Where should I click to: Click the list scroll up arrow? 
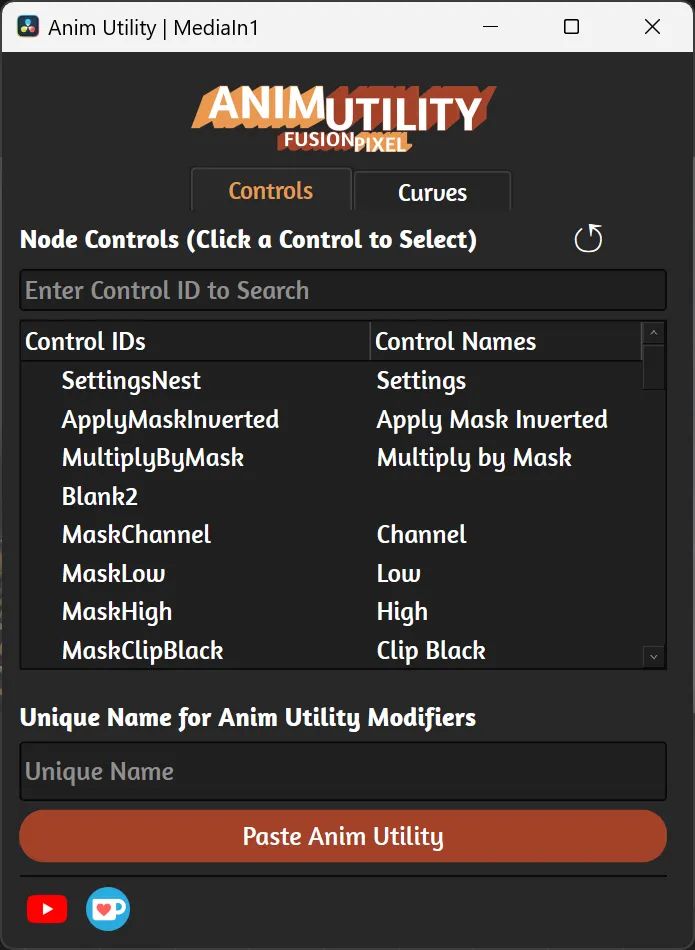[x=654, y=333]
